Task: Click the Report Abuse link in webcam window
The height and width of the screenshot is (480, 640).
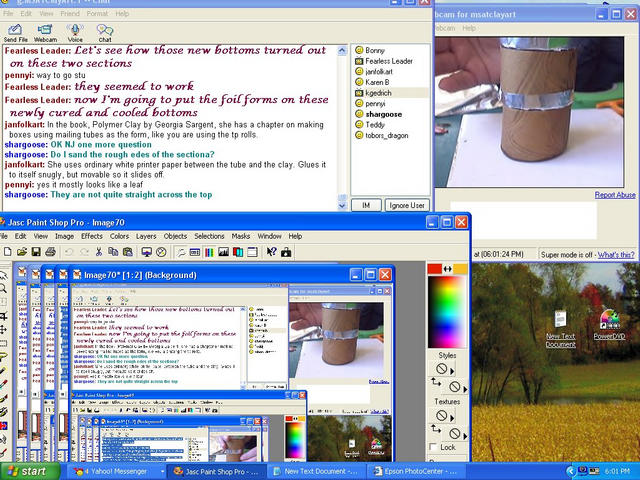Action: click(615, 195)
